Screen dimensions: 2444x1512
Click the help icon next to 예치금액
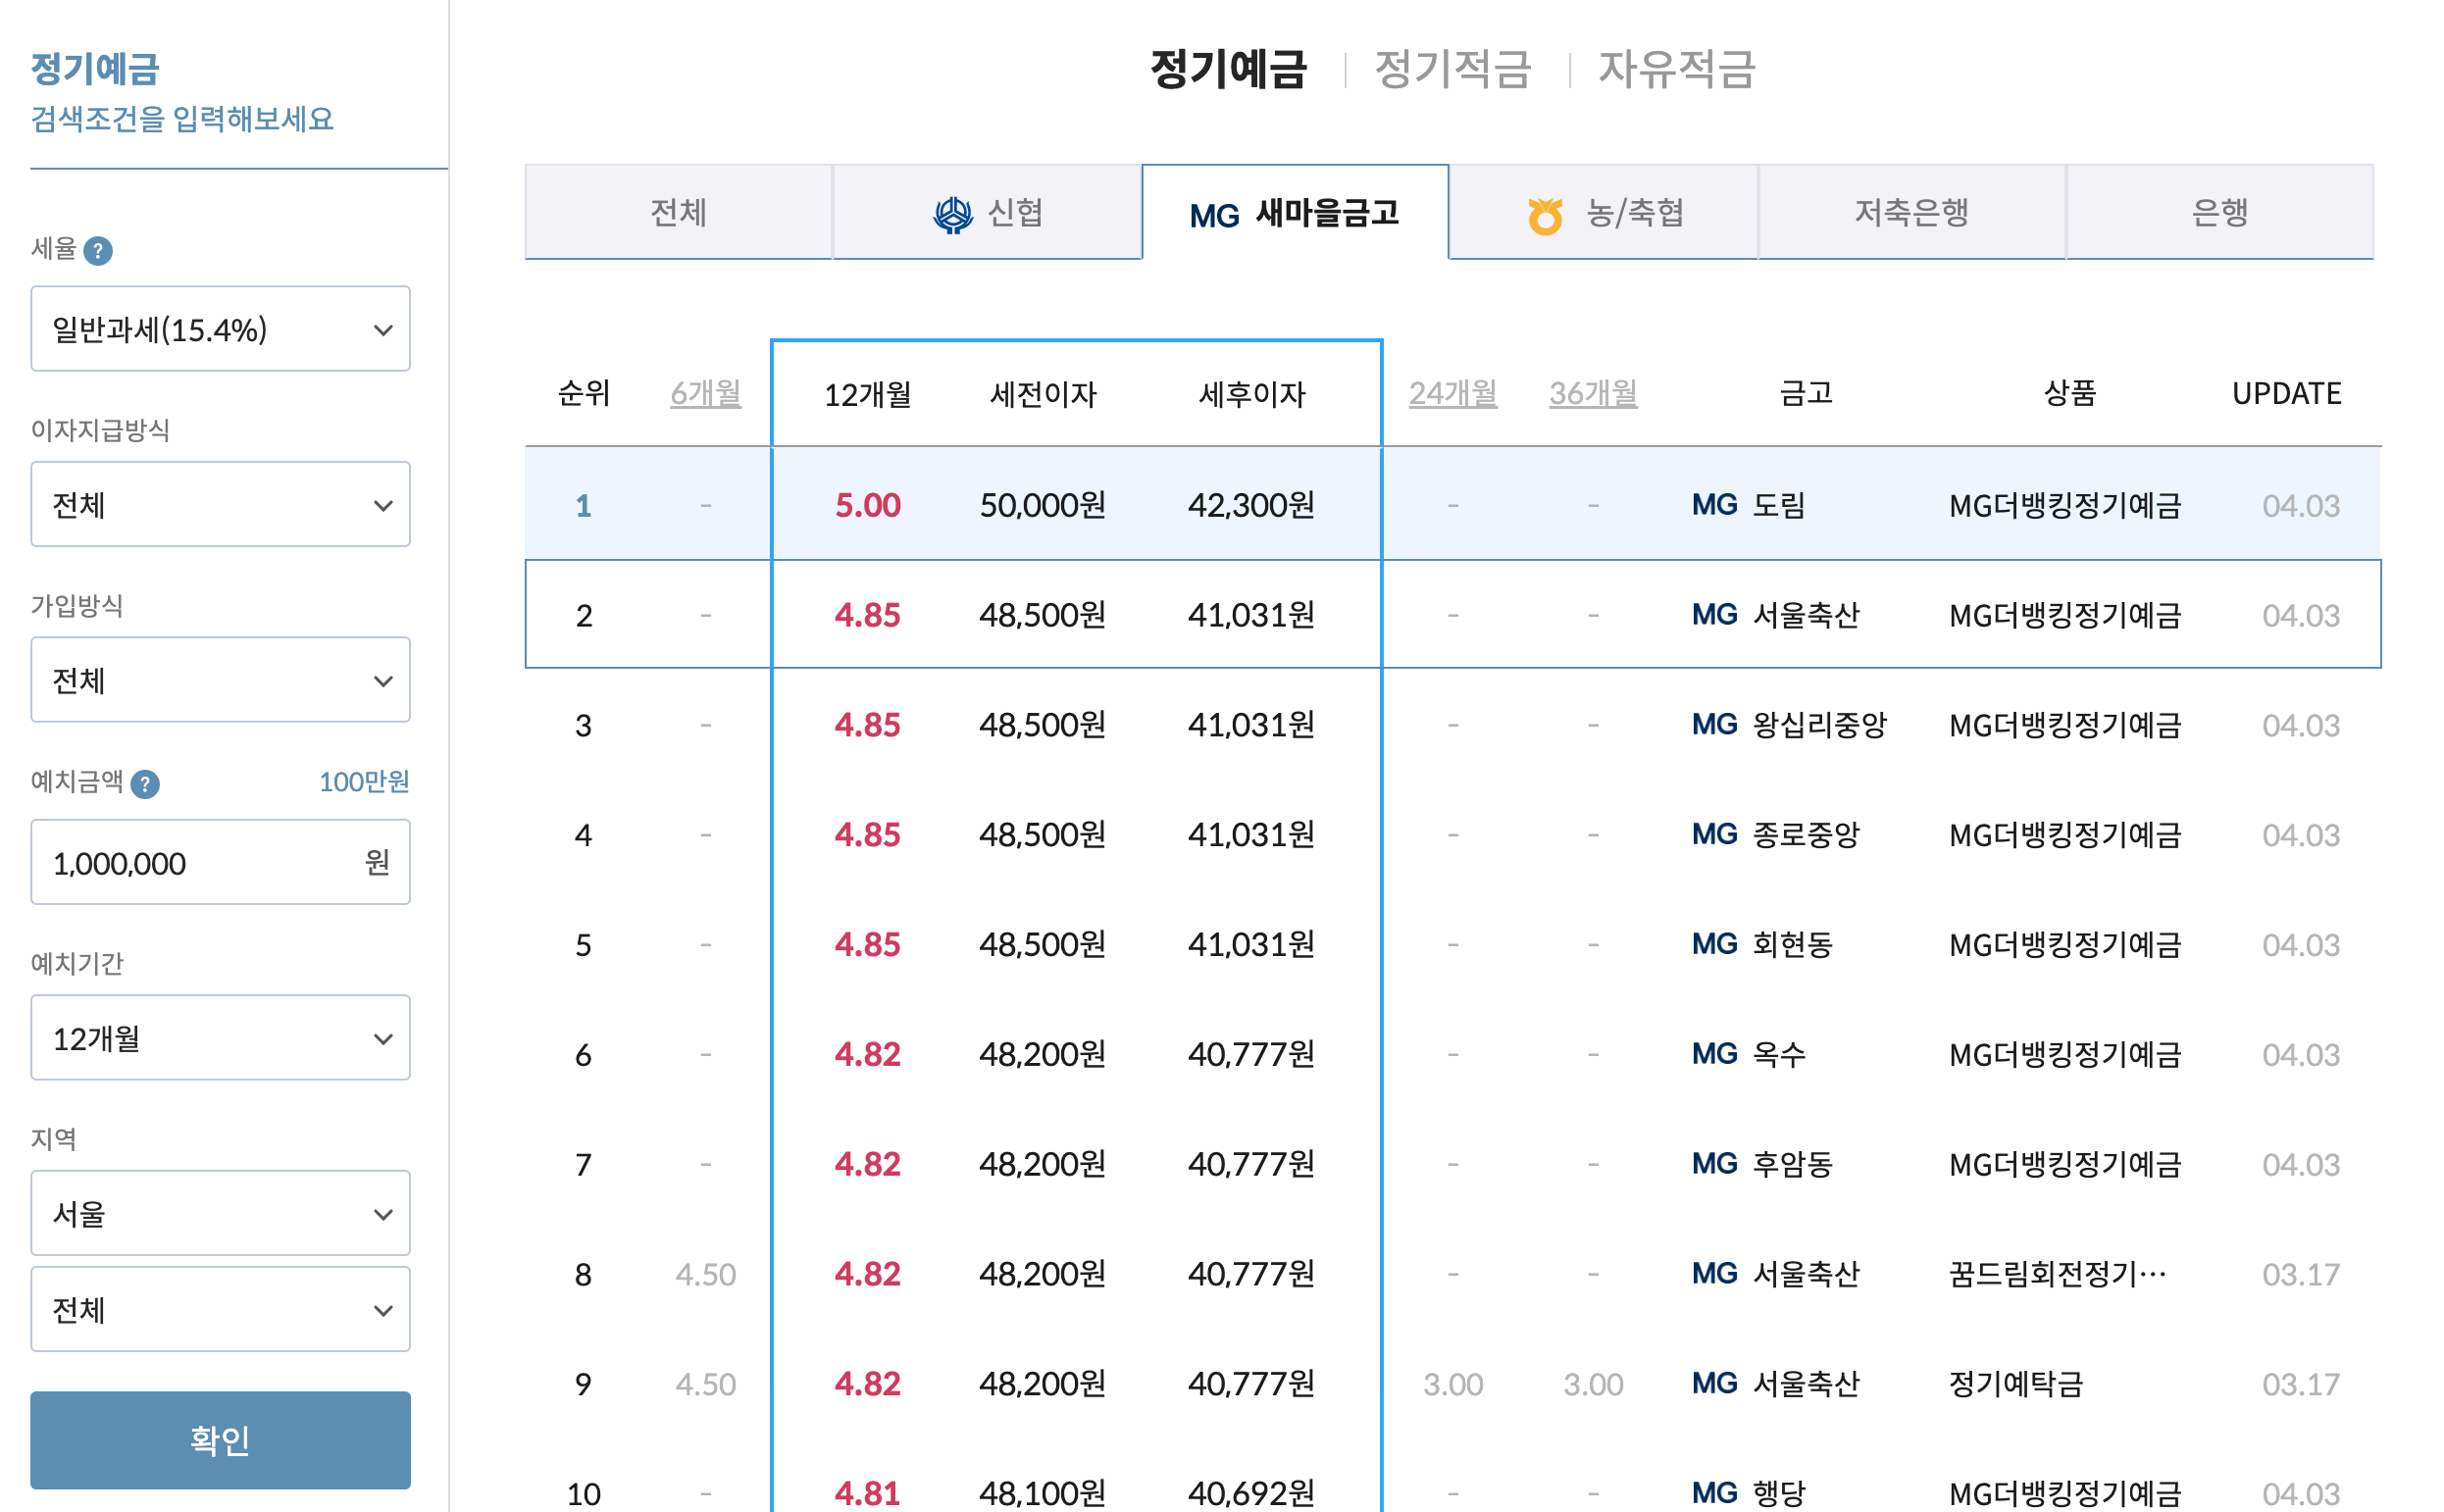(x=145, y=784)
